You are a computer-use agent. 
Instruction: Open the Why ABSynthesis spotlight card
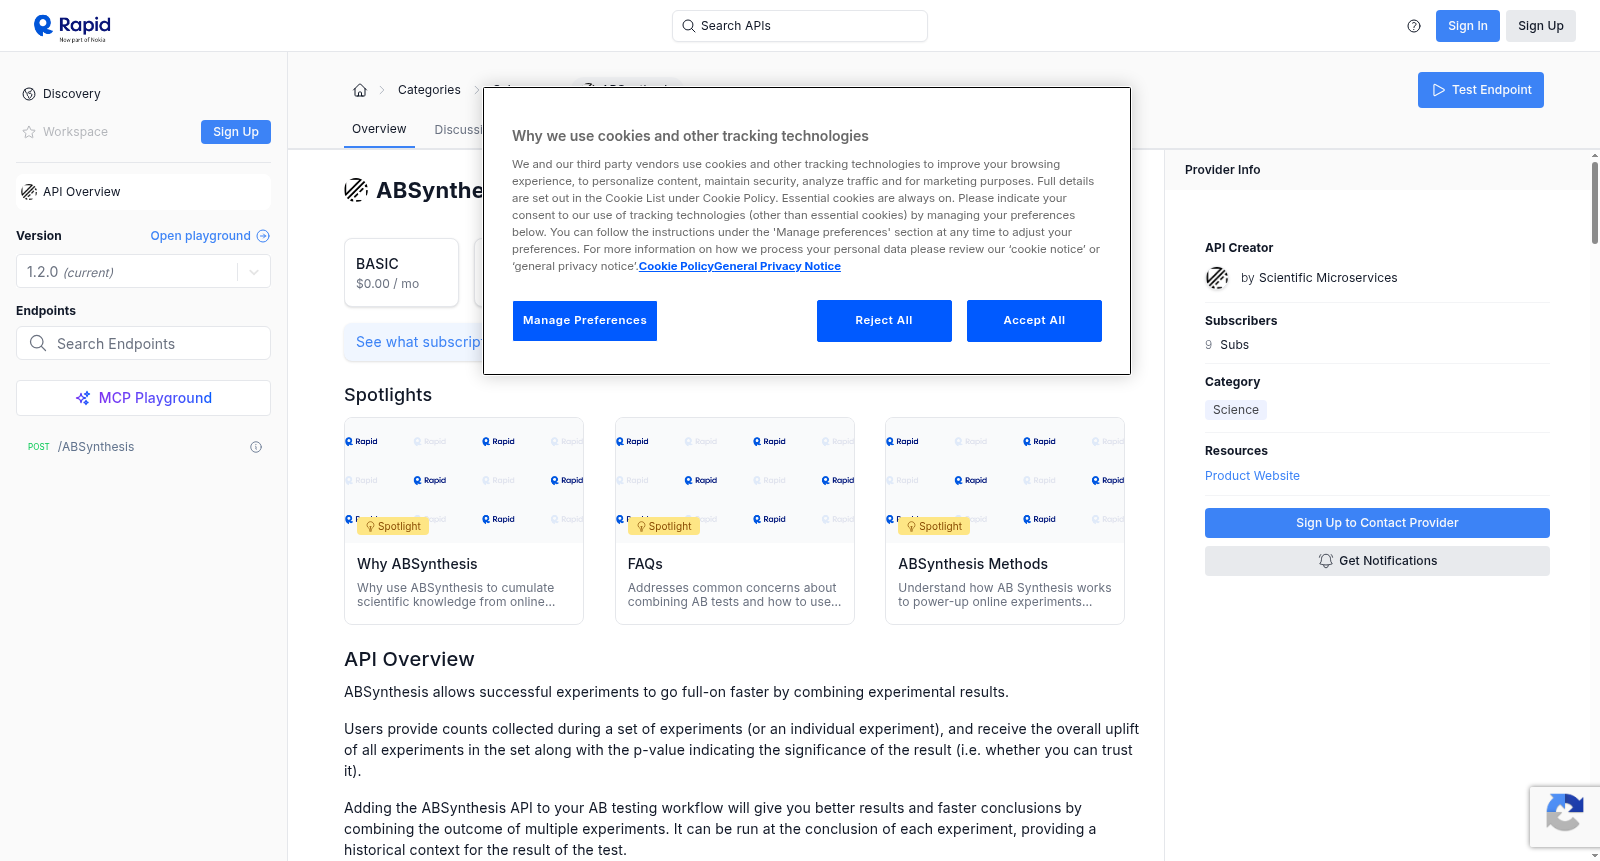[x=464, y=521]
